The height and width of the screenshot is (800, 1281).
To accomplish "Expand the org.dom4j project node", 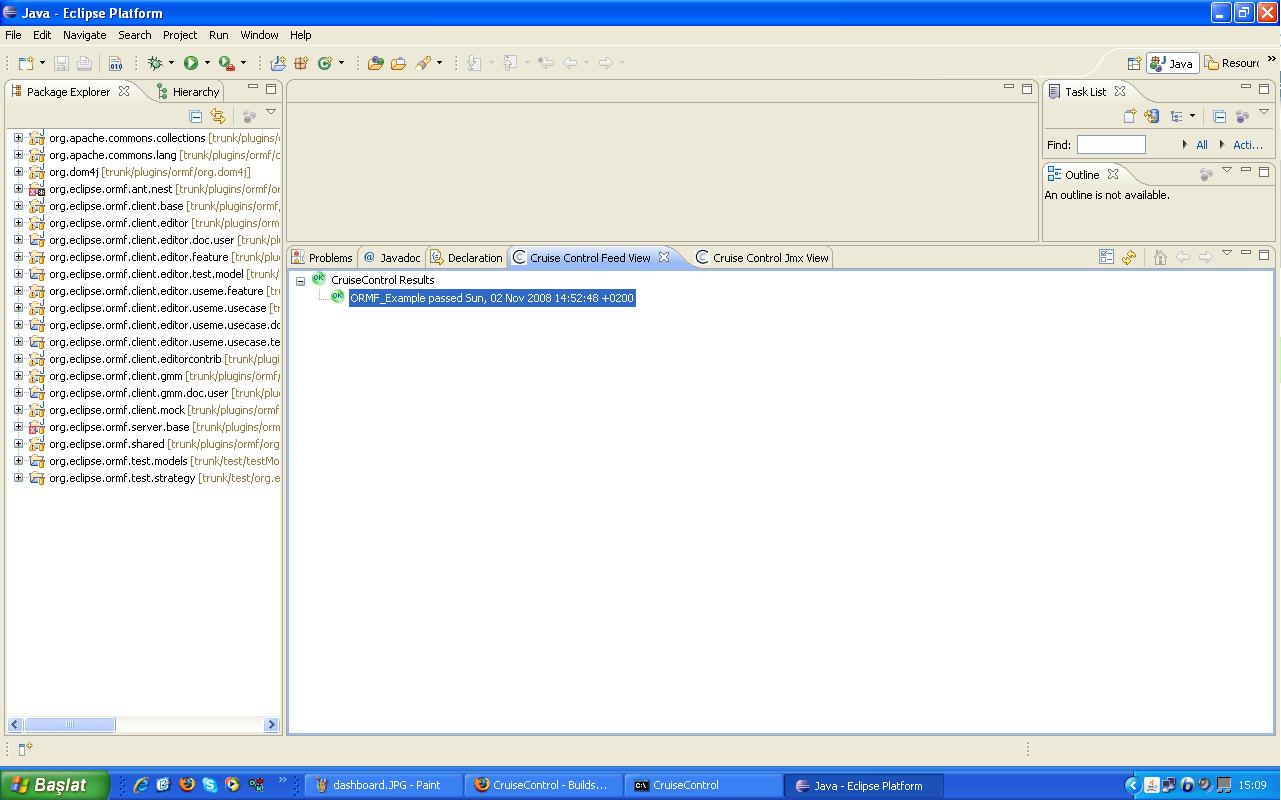I will click(18, 172).
